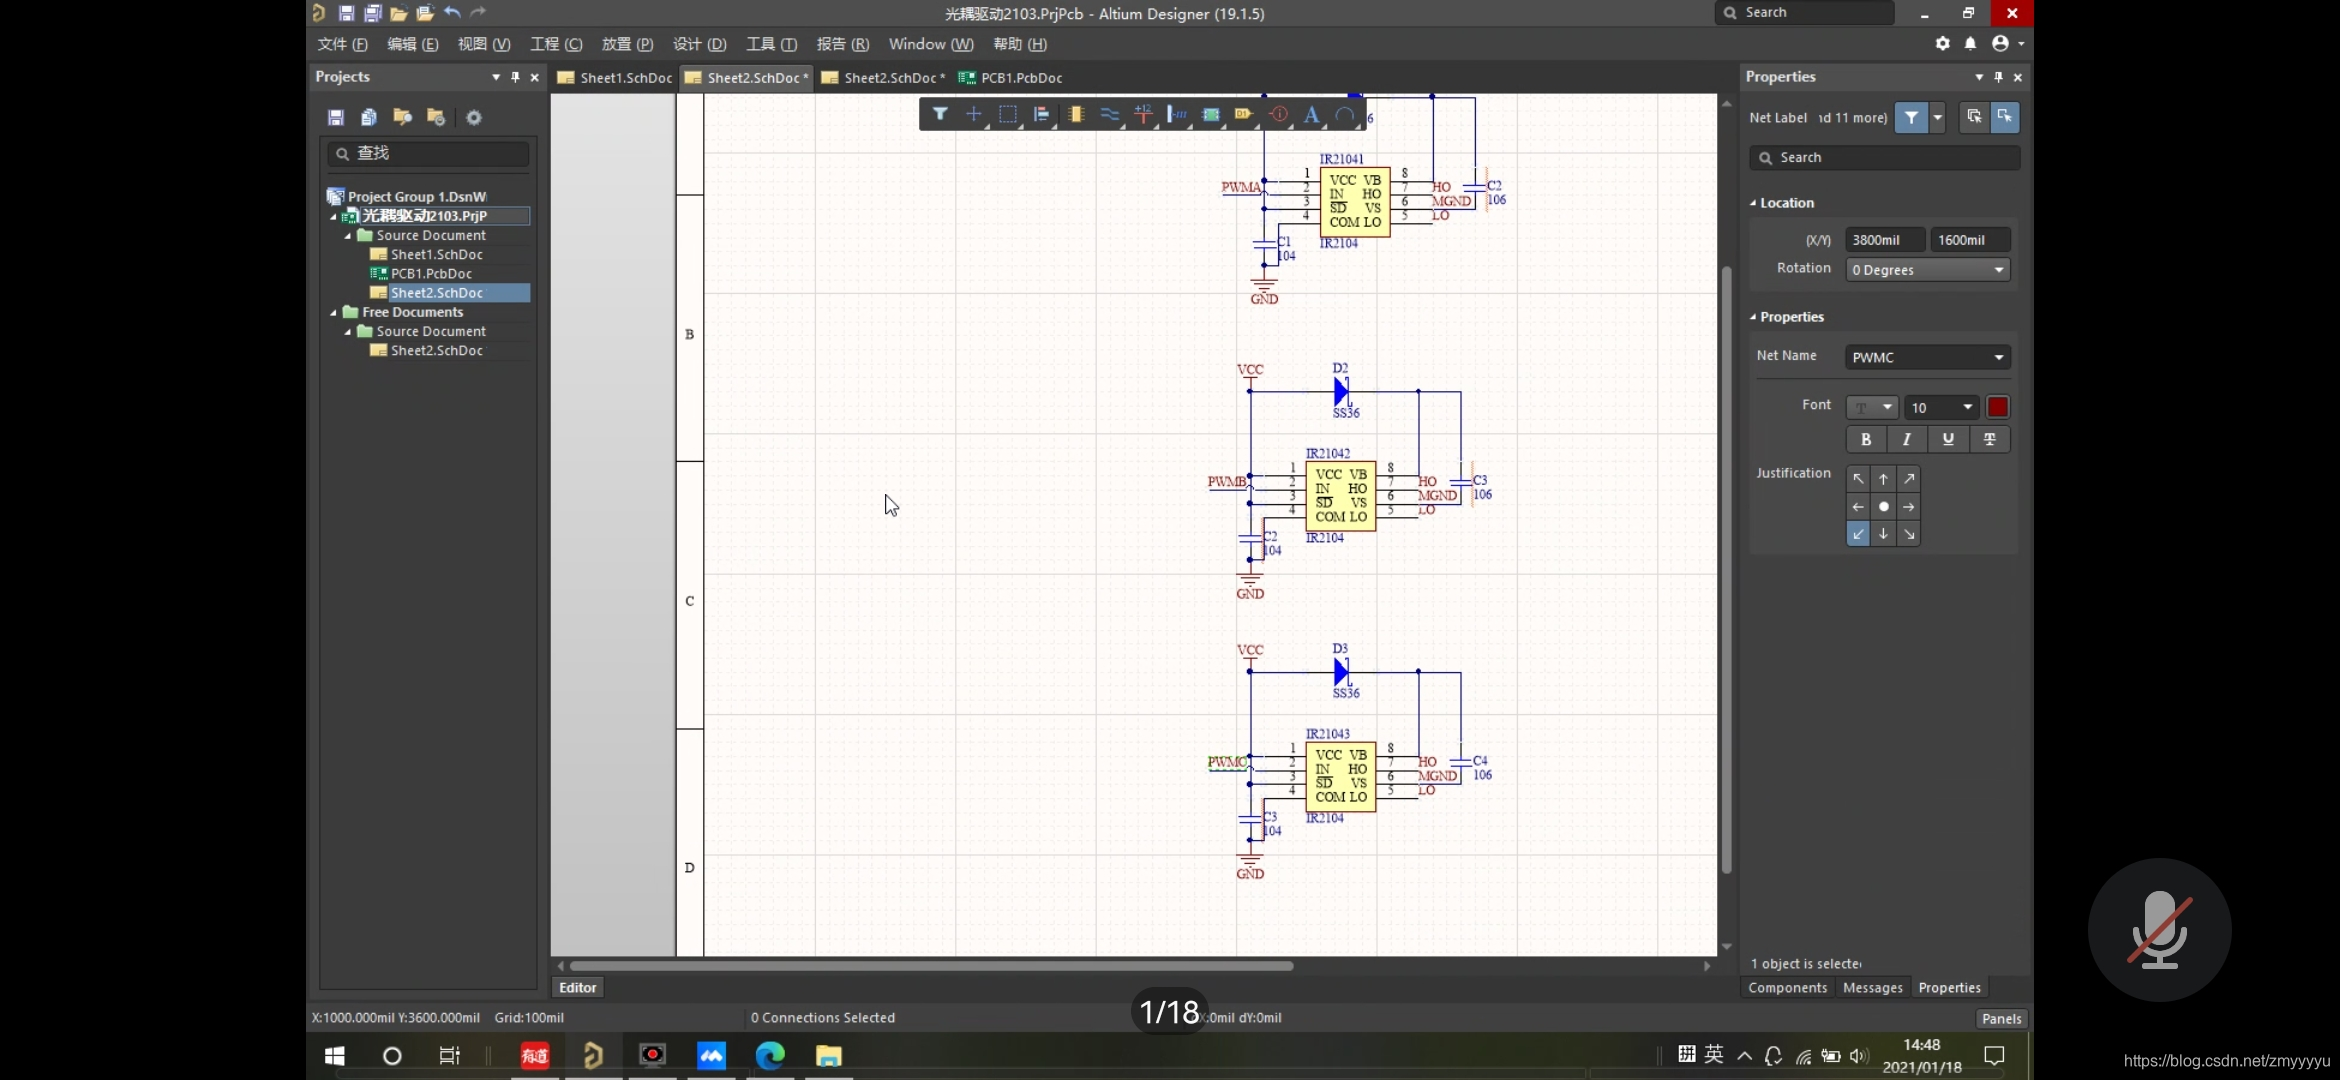Click the Properties panel tab at bottom

click(1949, 986)
